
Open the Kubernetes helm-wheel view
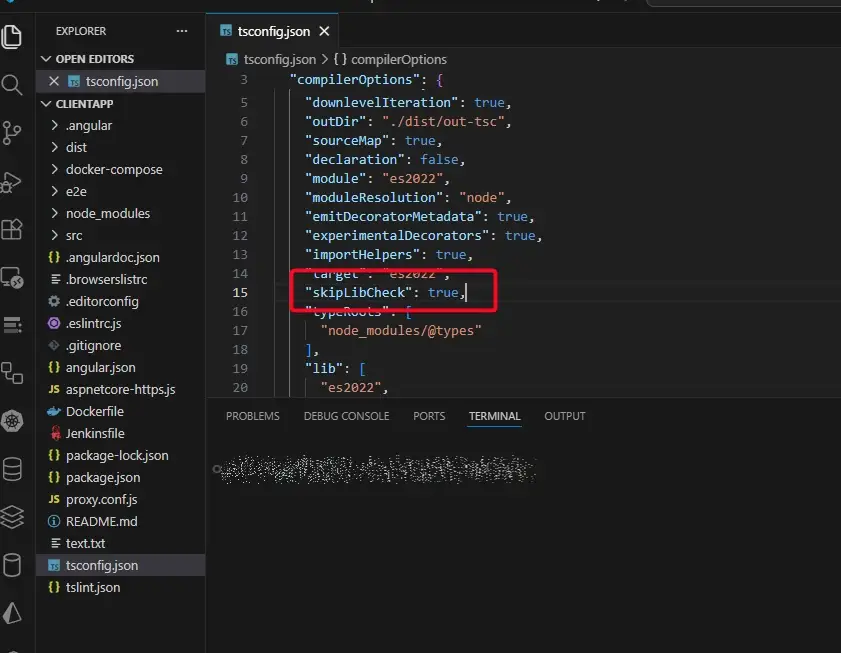[12, 421]
